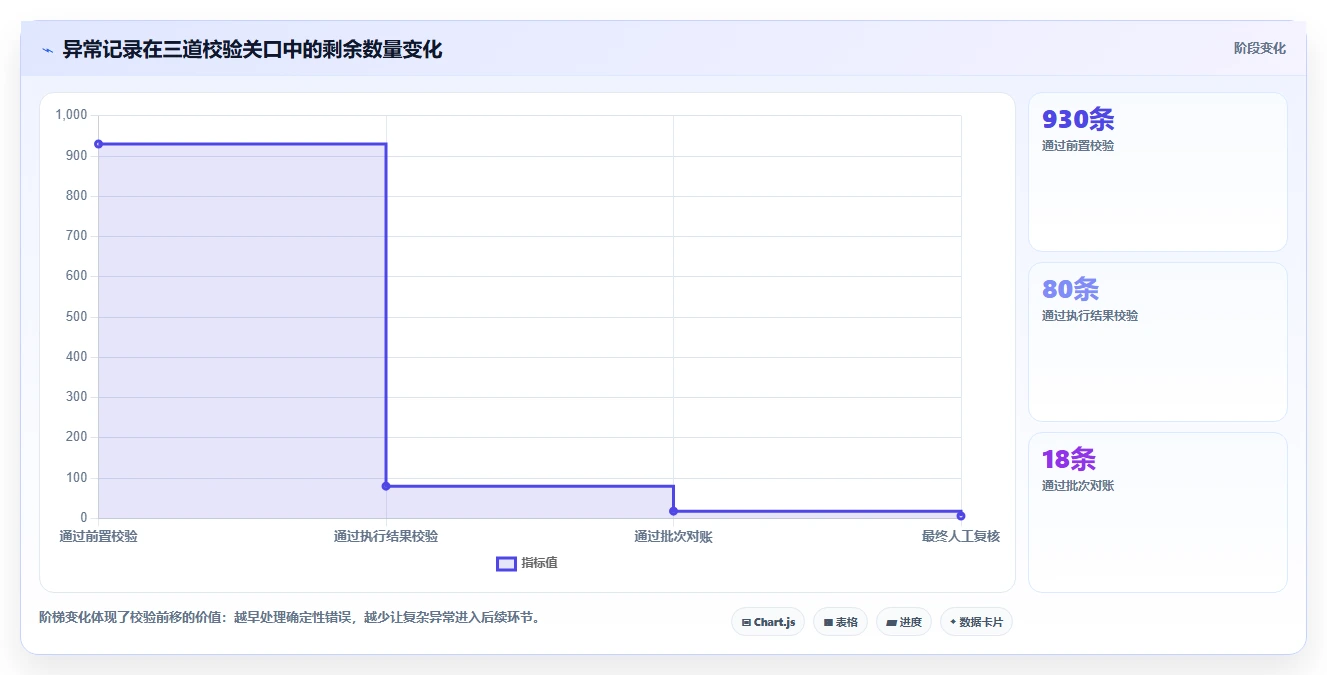Click the final data point at 最终人工复核
Image resolution: width=1327 pixels, height=675 pixels.
(961, 516)
